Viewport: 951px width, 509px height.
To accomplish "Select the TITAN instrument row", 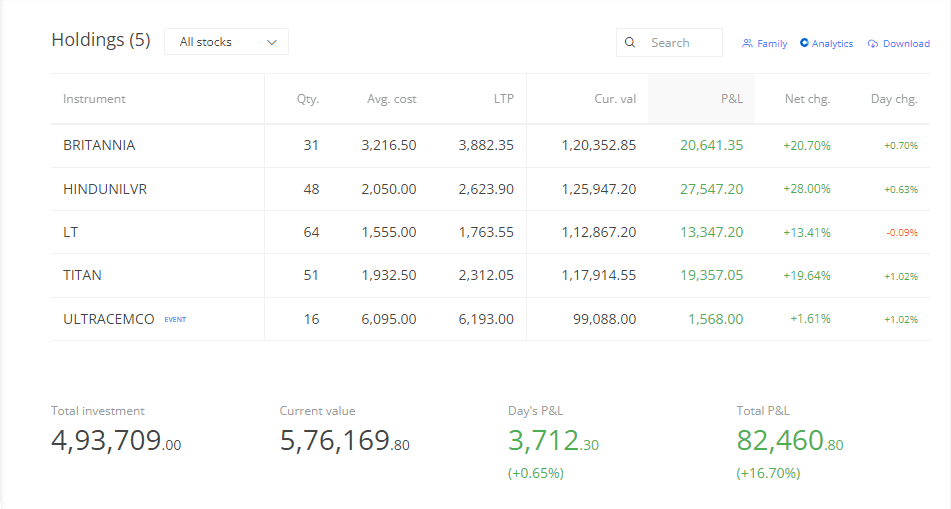I will [x=490, y=275].
